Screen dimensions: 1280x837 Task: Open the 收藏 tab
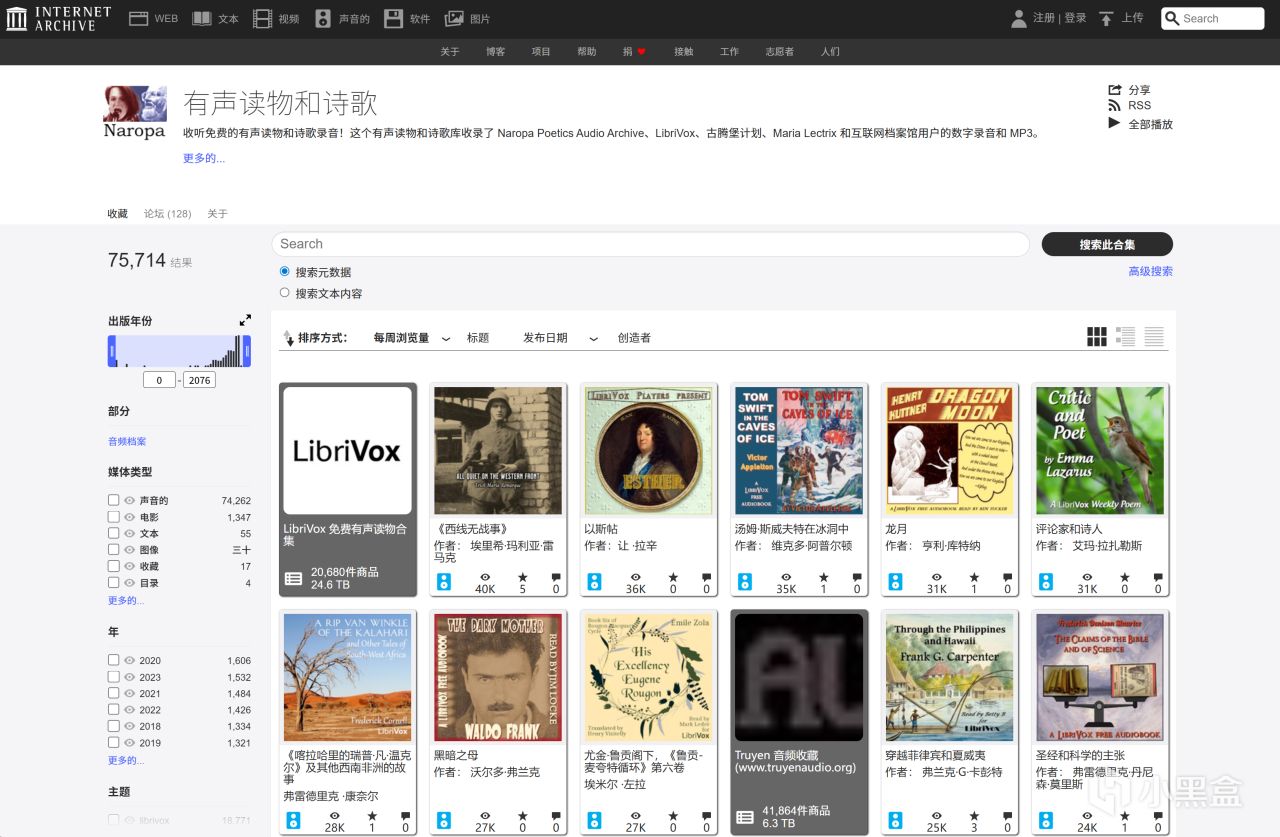pos(118,213)
